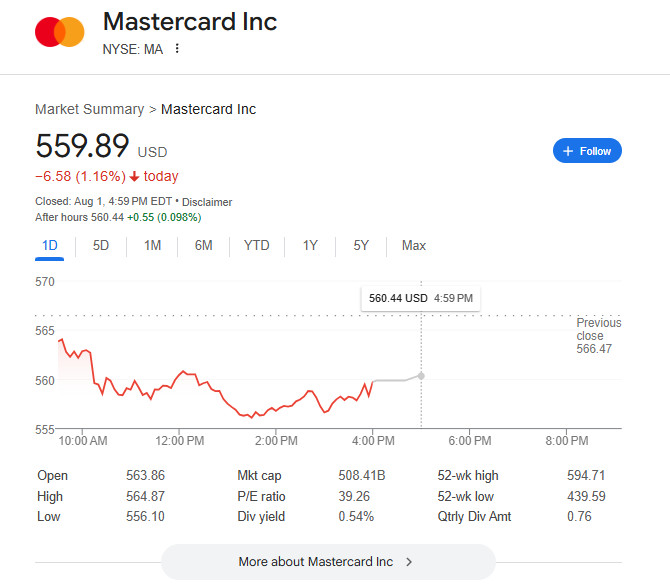This screenshot has width=670, height=587.
Task: Select the YTD chart range
Action: coord(257,245)
